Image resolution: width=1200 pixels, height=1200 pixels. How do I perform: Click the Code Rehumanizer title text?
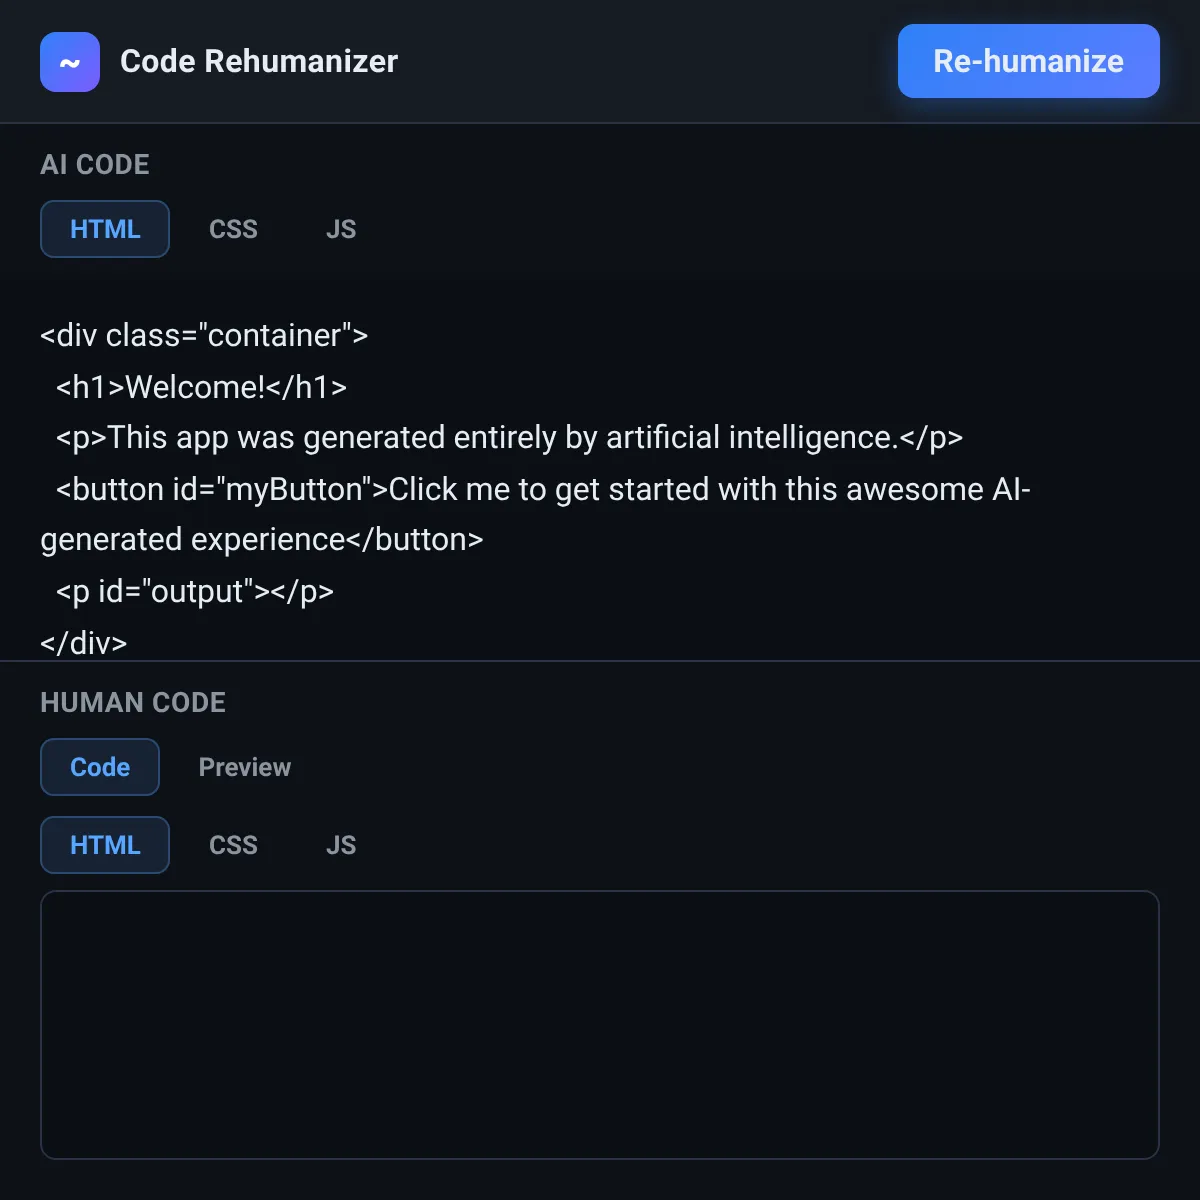tap(259, 61)
